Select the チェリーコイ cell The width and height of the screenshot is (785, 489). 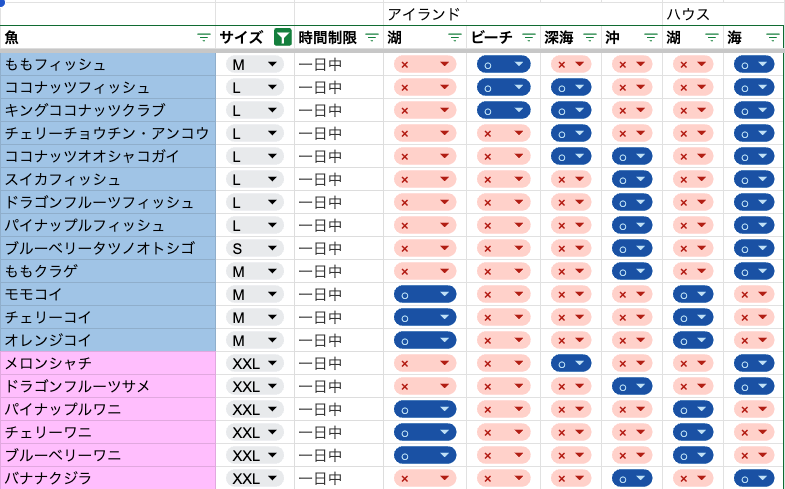[x=108, y=317]
